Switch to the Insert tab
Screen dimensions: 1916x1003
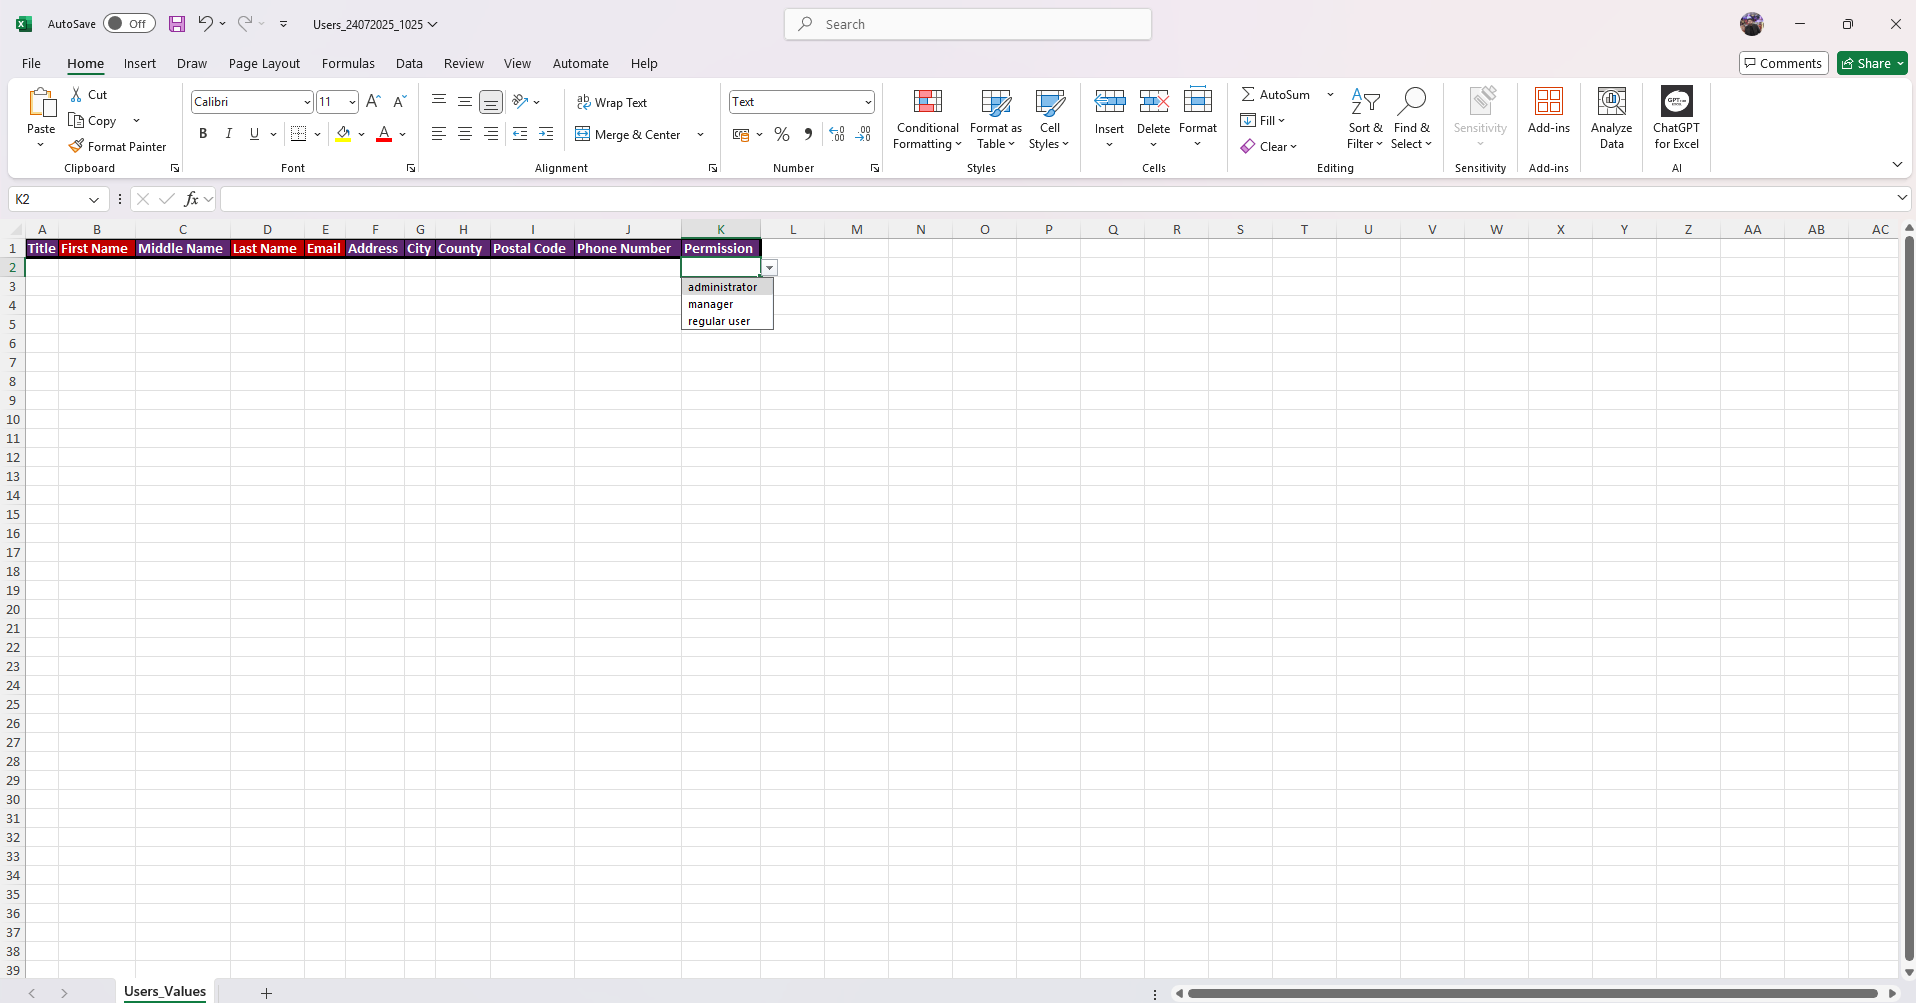coord(140,63)
